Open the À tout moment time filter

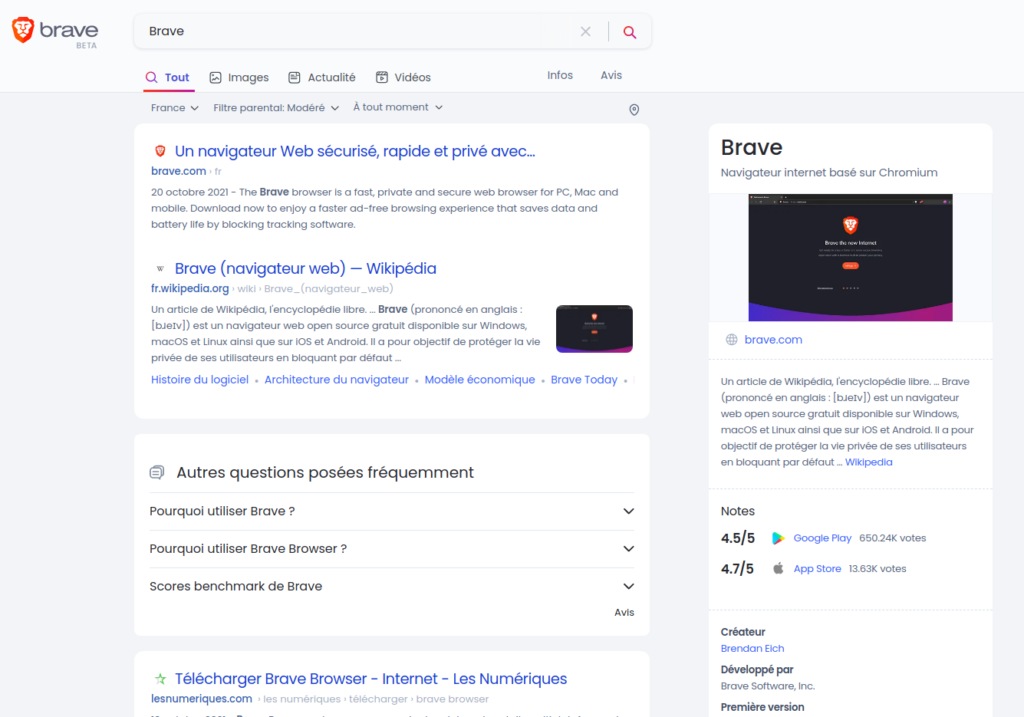click(398, 107)
